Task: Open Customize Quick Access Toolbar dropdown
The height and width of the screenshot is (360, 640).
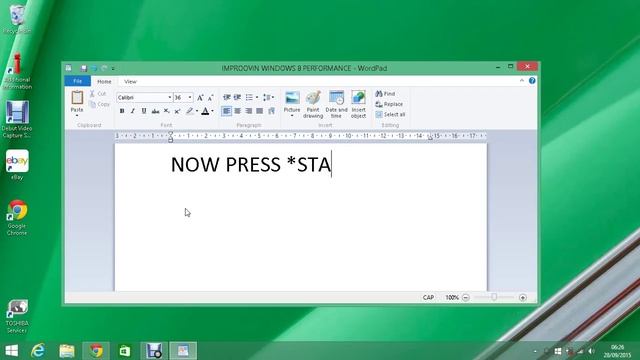Action: pyautogui.click(x=113, y=69)
